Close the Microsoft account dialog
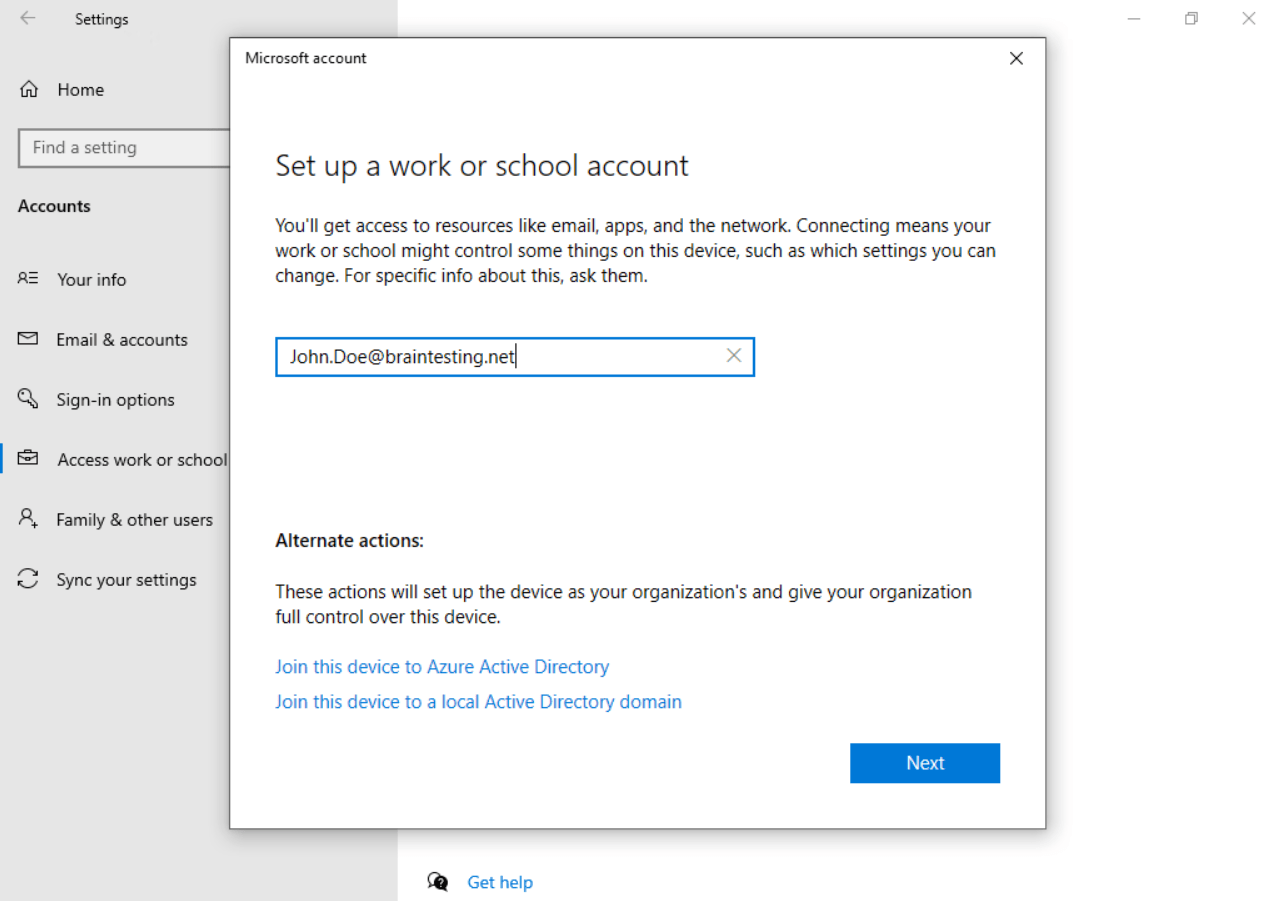The width and height of the screenshot is (1276, 901). [x=1016, y=58]
